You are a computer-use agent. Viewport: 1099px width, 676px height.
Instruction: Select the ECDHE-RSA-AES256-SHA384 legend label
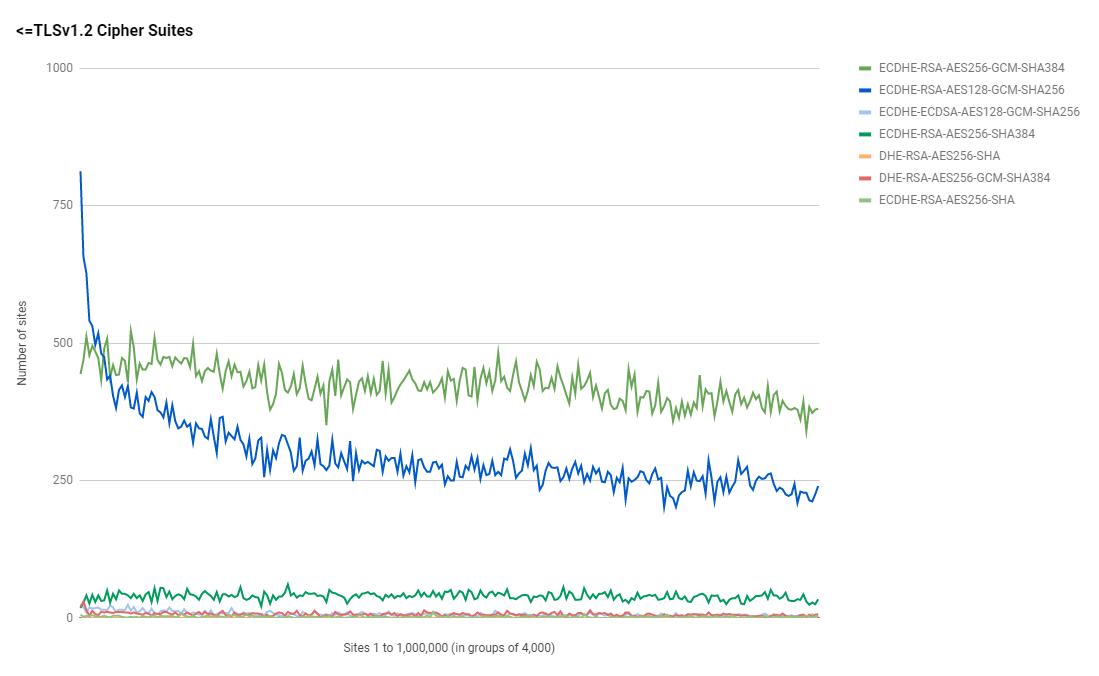956,135
